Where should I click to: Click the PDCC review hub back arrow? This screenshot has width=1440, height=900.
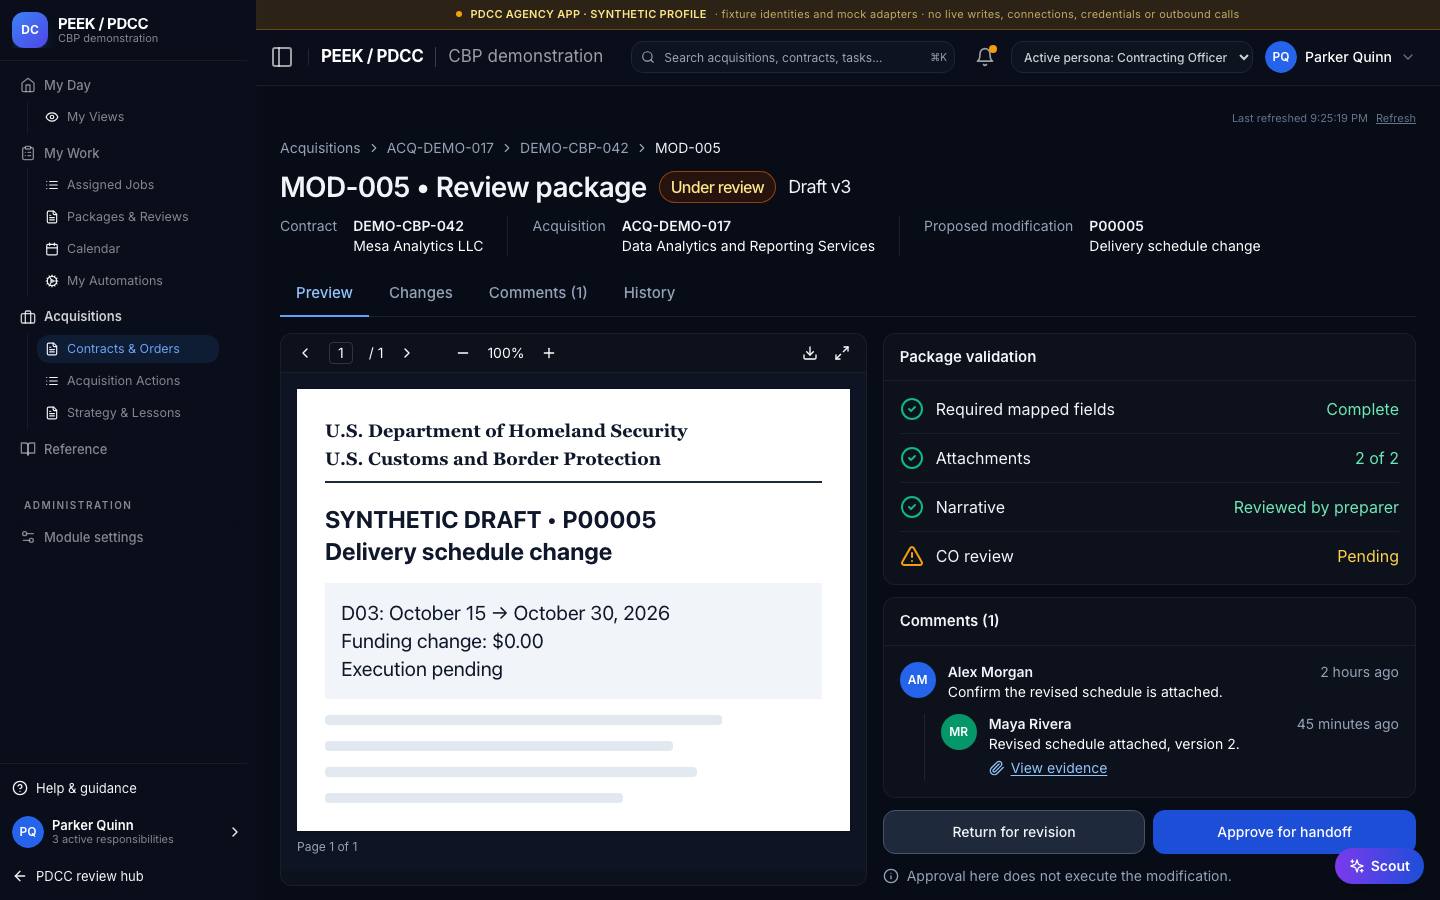coord(20,876)
